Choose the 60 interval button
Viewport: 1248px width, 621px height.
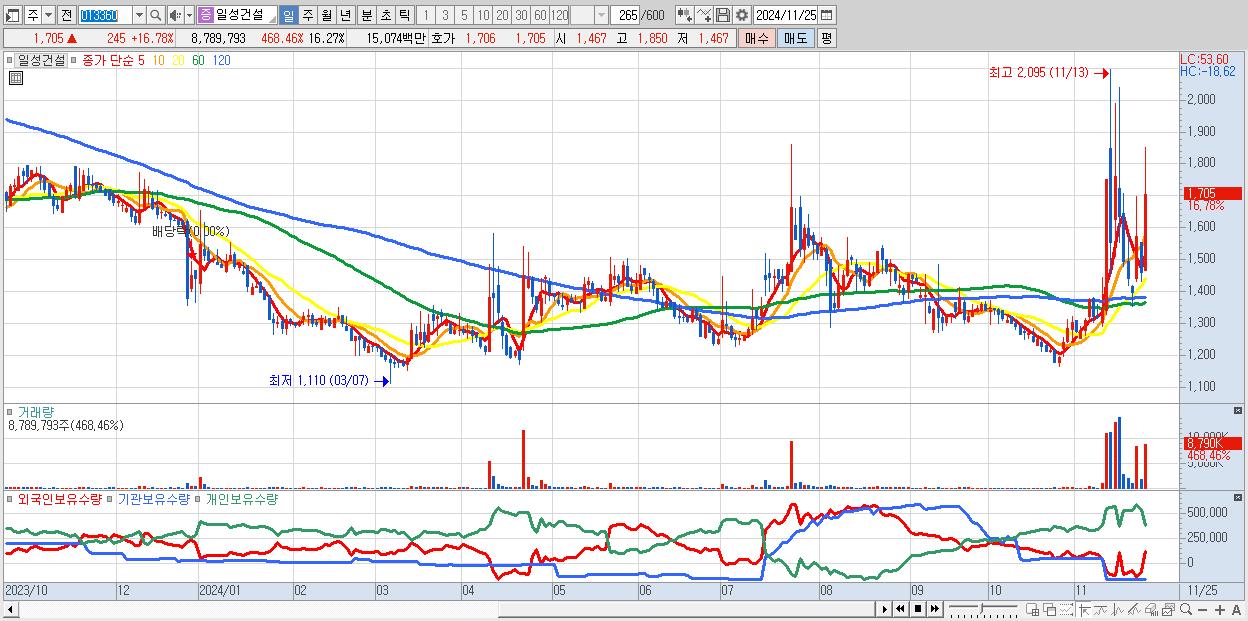click(540, 16)
